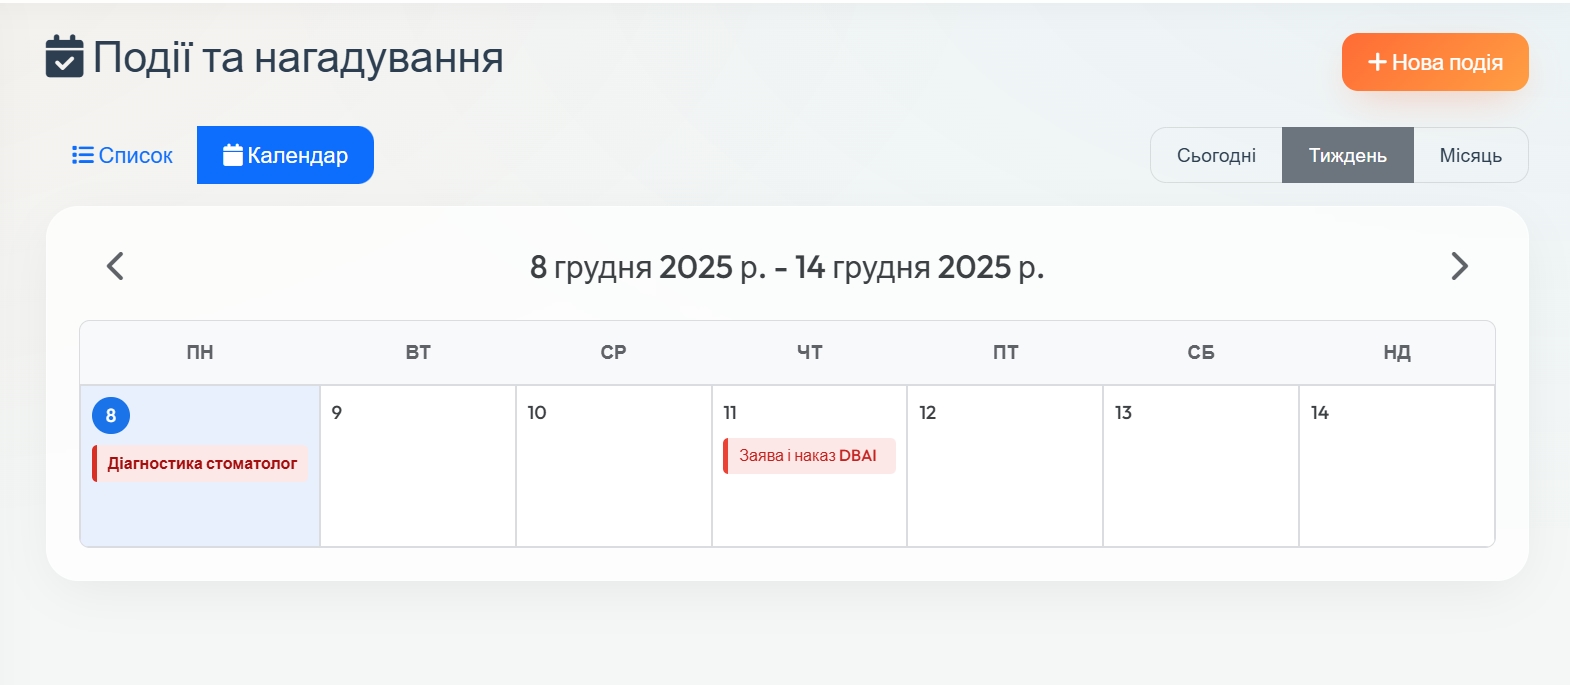The image size is (1570, 685).
Task: Switch to the Список view tab
Action: [122, 155]
